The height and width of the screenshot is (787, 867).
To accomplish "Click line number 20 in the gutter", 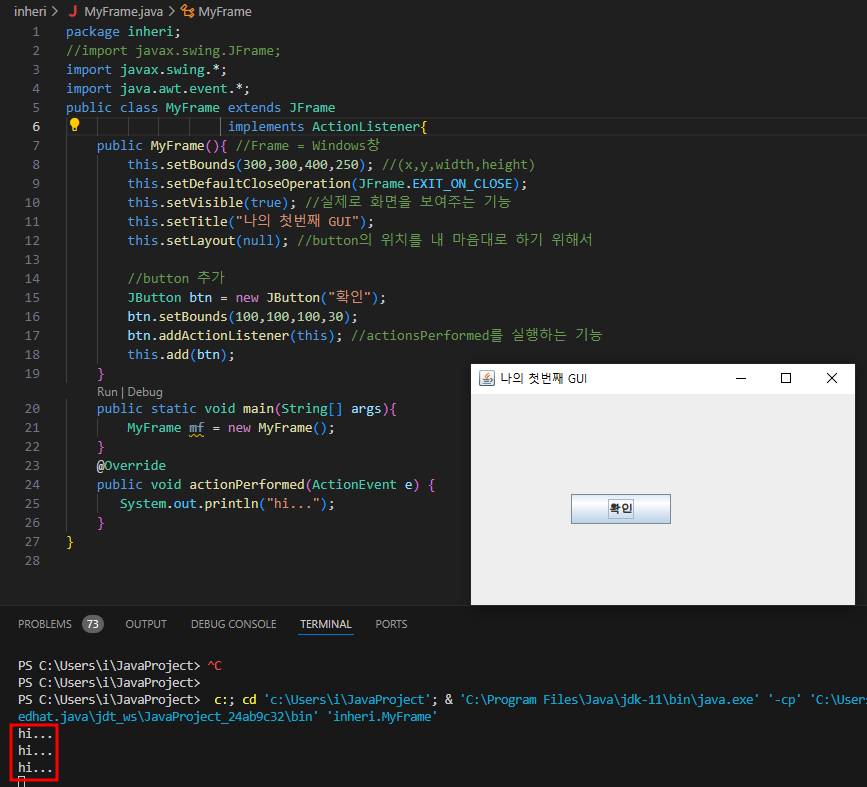I will (x=32, y=409).
